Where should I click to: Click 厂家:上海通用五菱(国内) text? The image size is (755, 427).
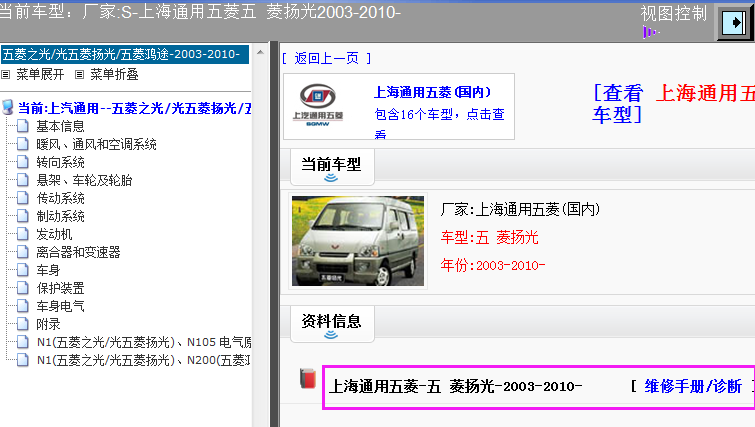point(520,209)
